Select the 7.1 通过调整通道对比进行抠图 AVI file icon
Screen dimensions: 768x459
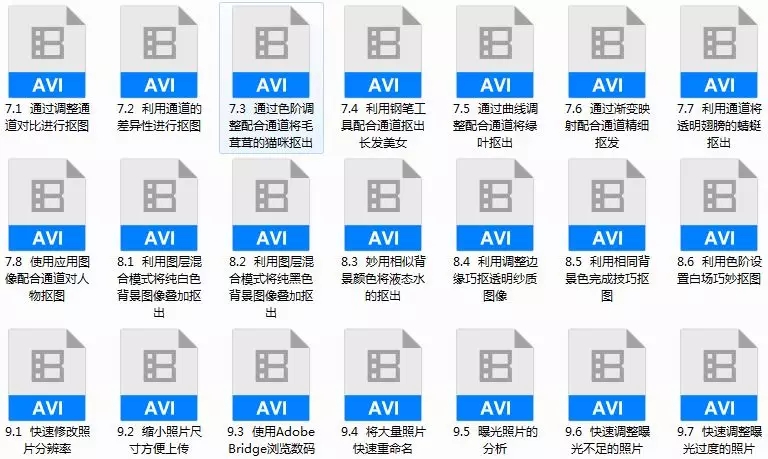47,52
